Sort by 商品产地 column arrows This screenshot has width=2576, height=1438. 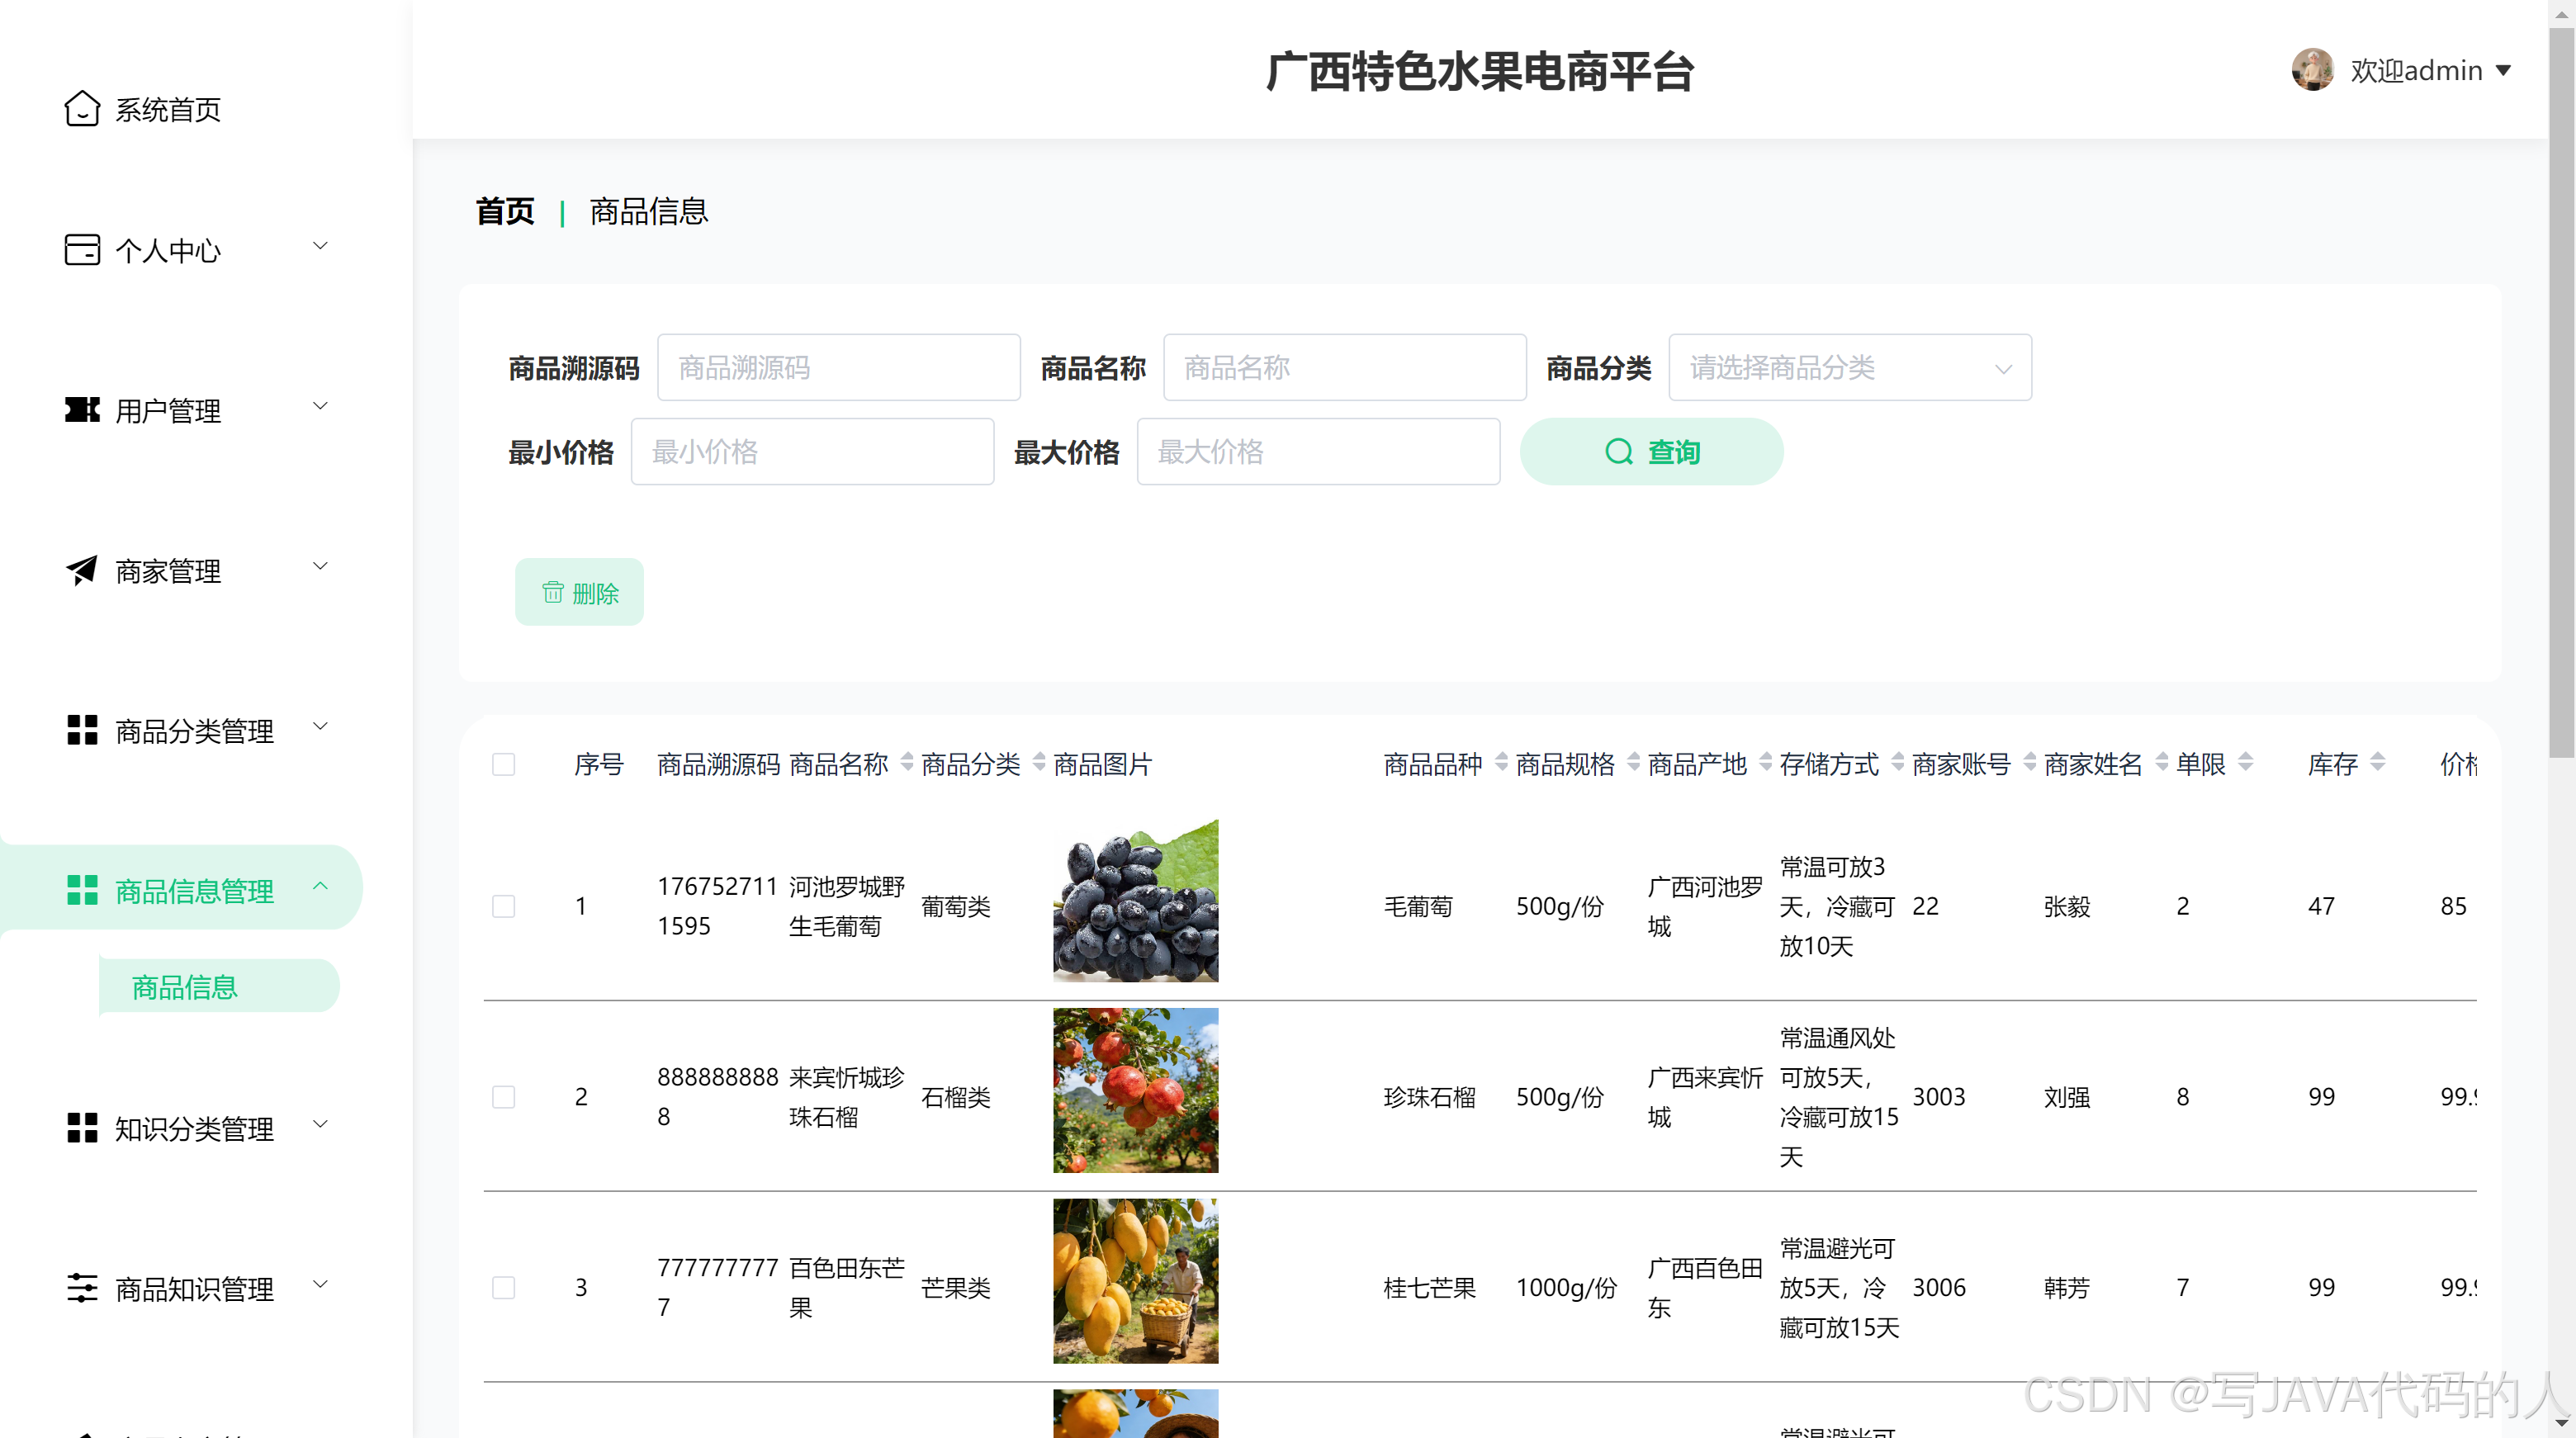tap(1765, 763)
